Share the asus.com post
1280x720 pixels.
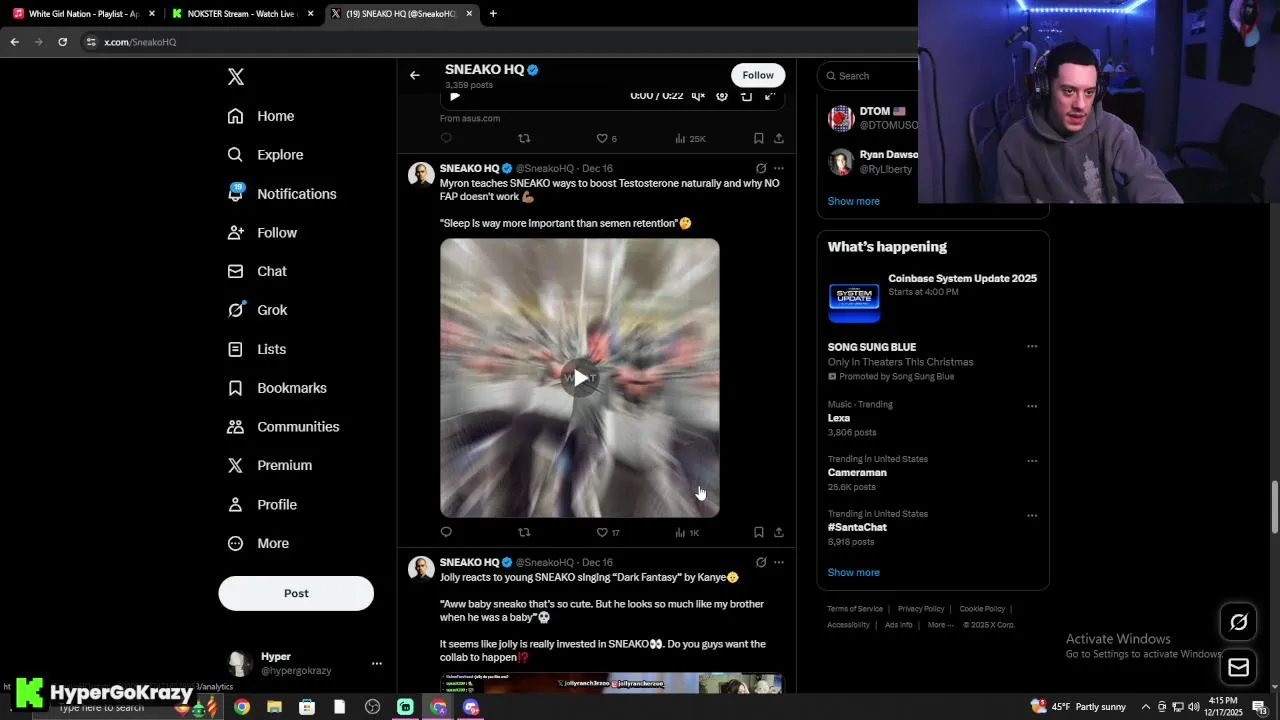click(x=779, y=138)
